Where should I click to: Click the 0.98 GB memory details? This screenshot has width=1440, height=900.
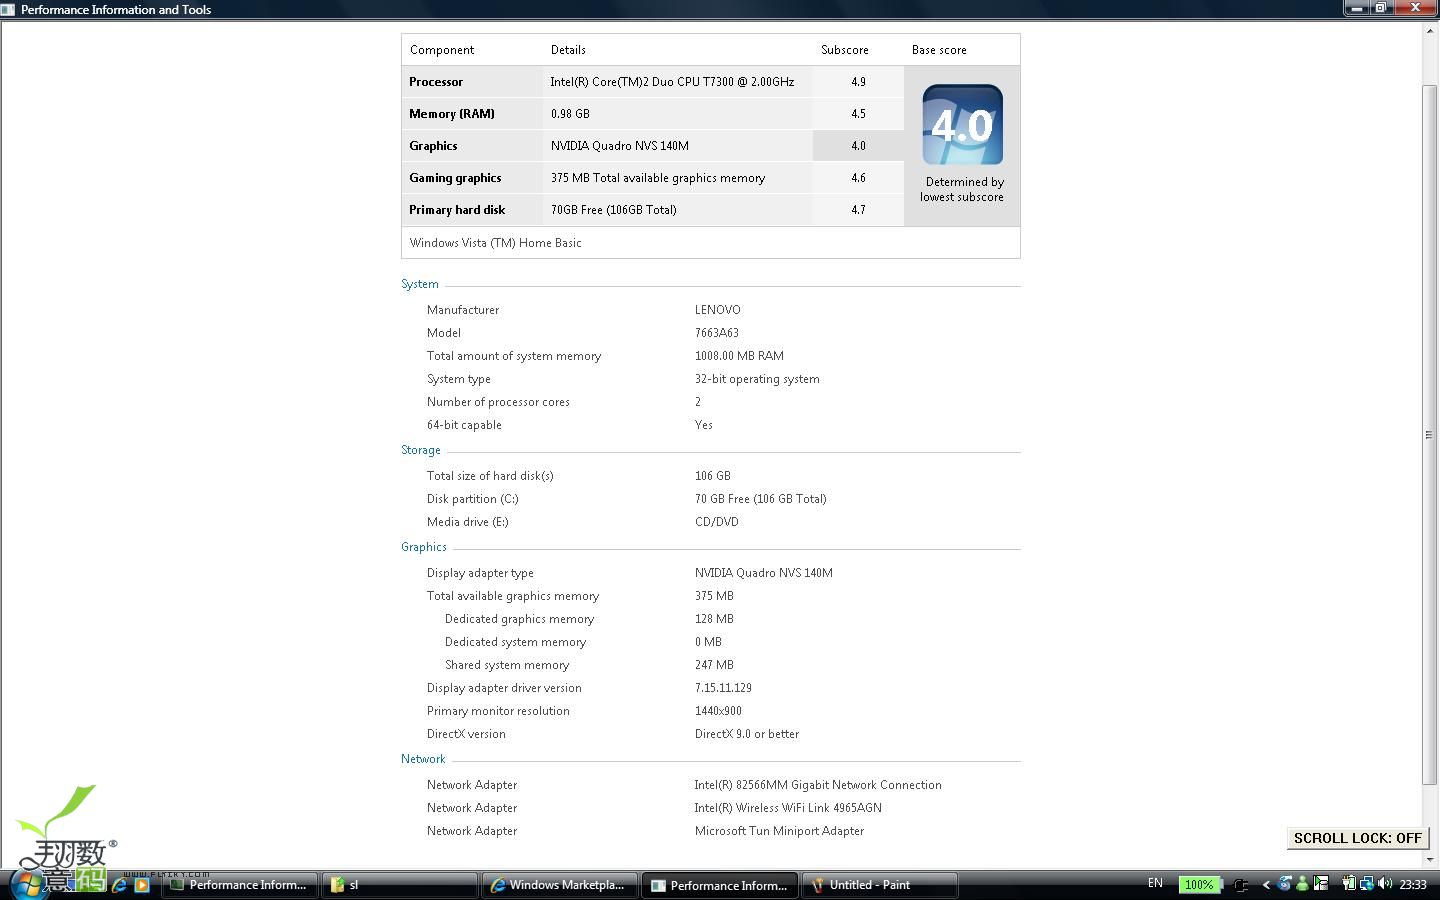(x=570, y=114)
